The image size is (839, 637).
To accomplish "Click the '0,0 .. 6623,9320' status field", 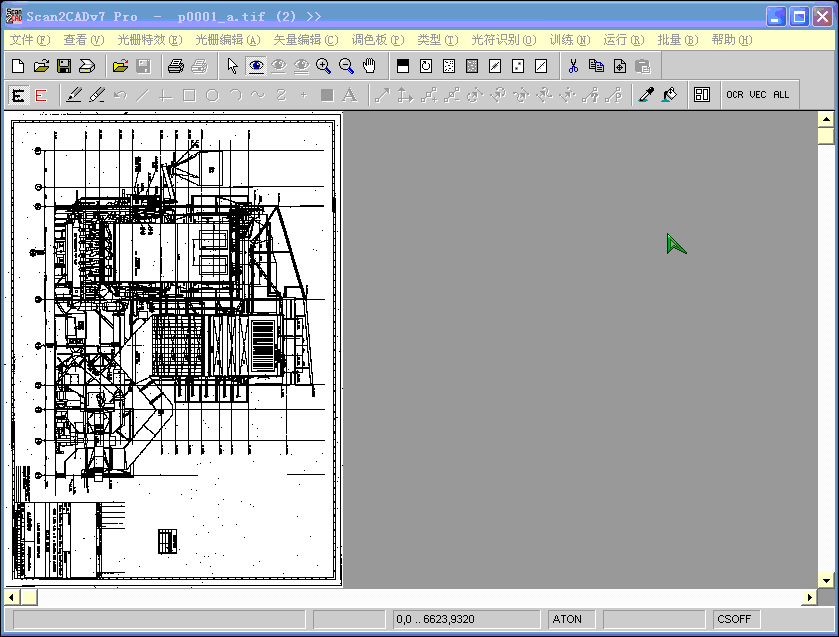I will click(466, 619).
